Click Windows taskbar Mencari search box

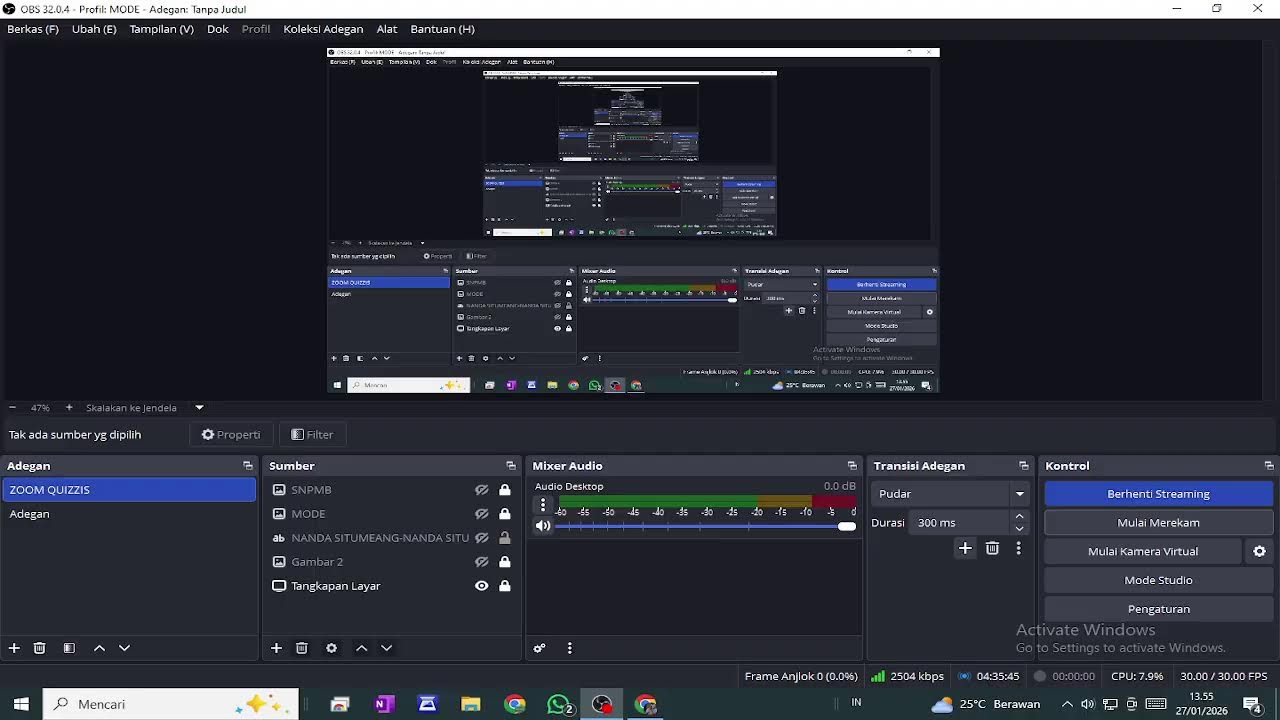(170, 704)
